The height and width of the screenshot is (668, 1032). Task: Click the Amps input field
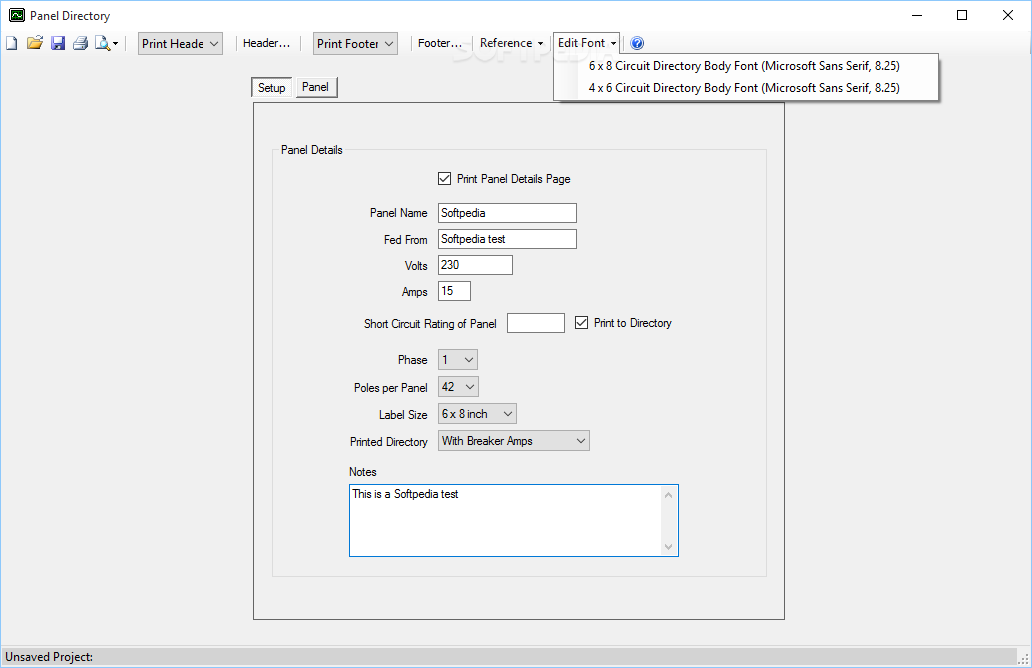click(454, 291)
